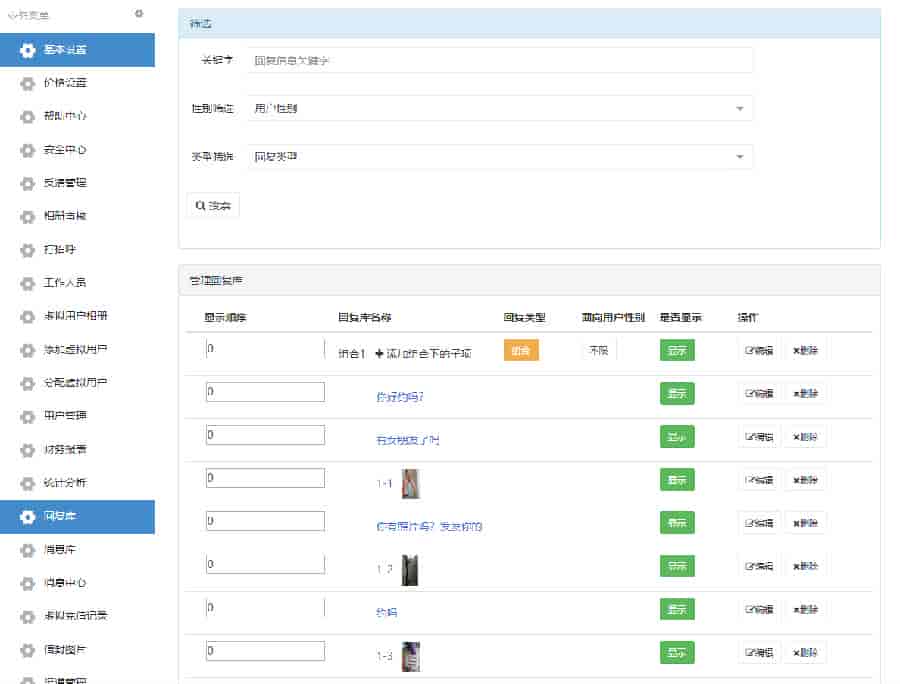
Task: Toggle the green 显示 button in the 组合1 row
Action: [x=677, y=351]
